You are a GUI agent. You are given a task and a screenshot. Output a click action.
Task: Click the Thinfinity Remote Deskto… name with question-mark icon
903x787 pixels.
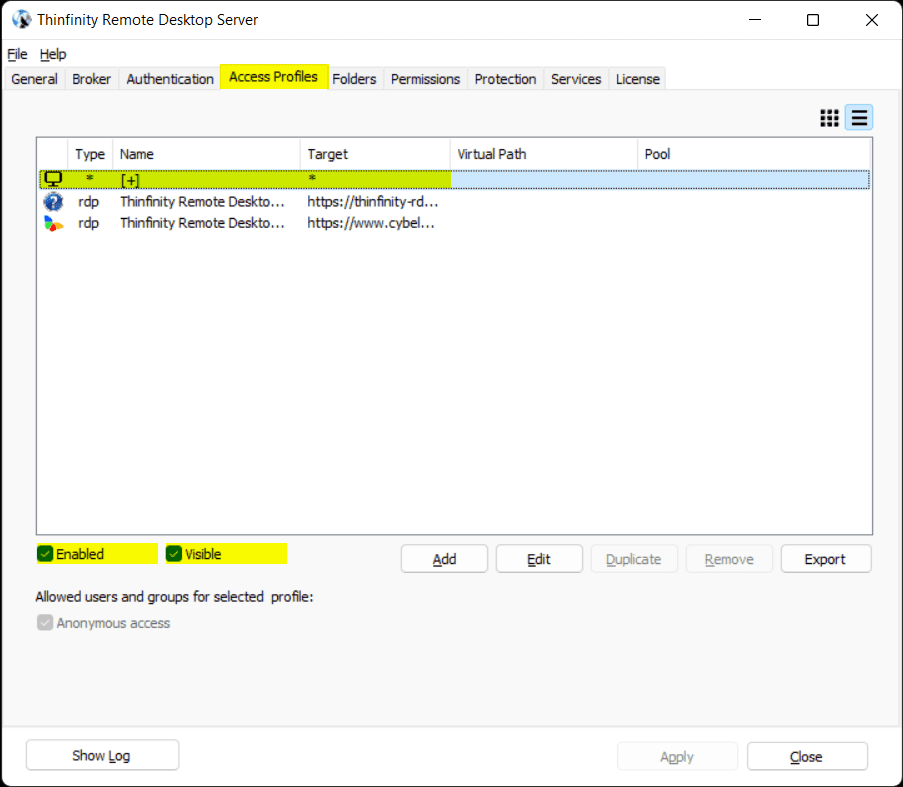point(202,201)
